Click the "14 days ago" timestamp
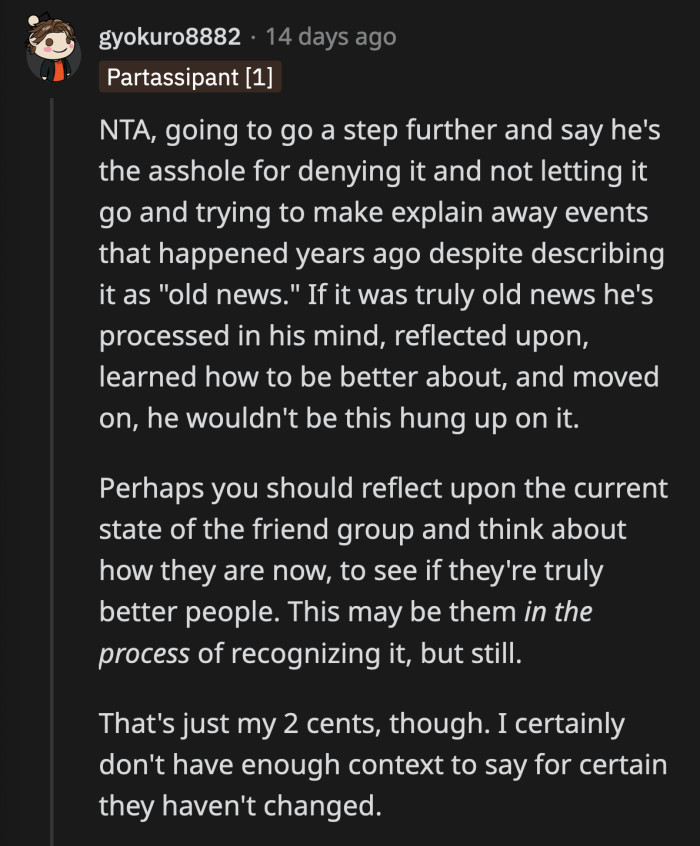The image size is (700, 846). click(x=331, y=38)
